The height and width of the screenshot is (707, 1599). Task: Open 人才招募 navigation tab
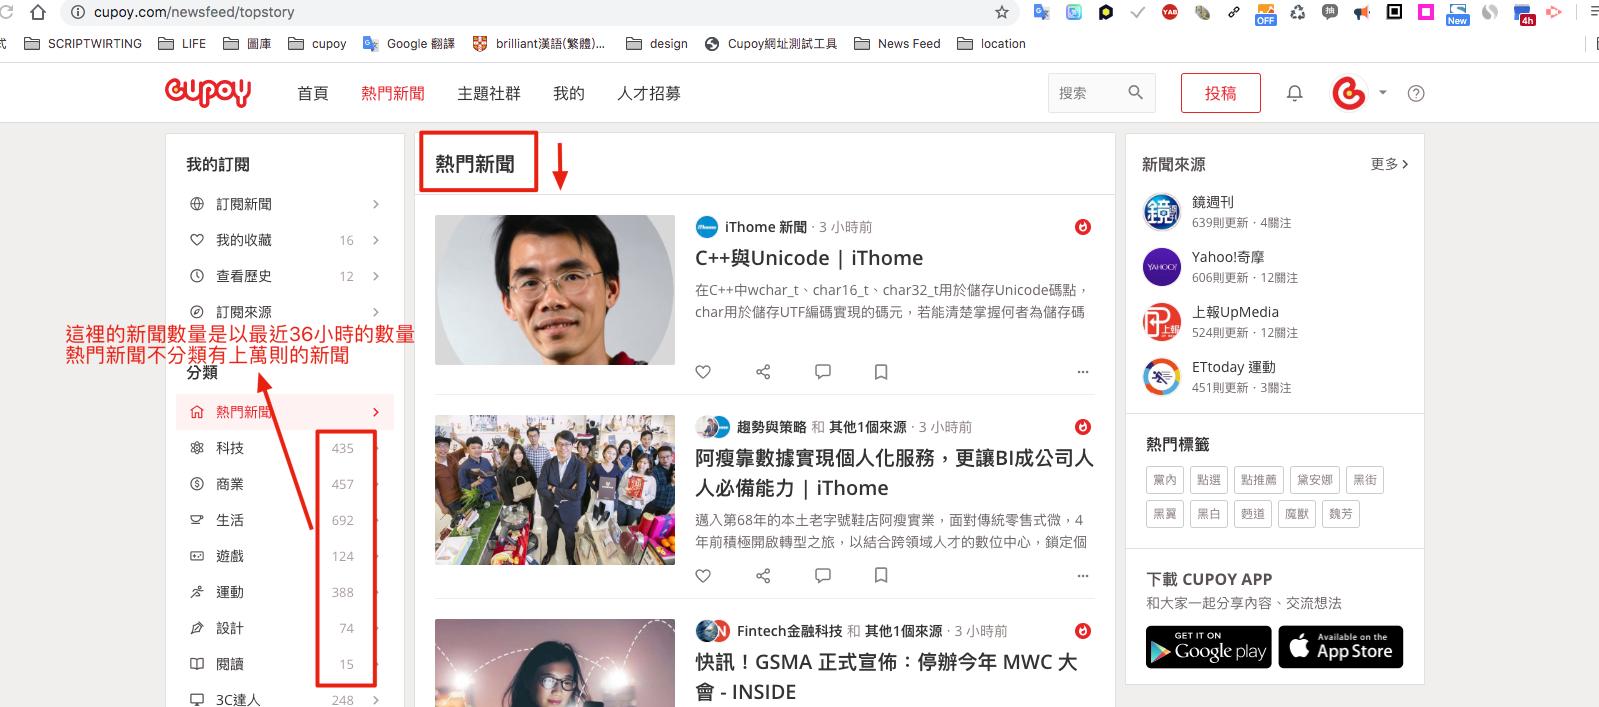(x=649, y=93)
